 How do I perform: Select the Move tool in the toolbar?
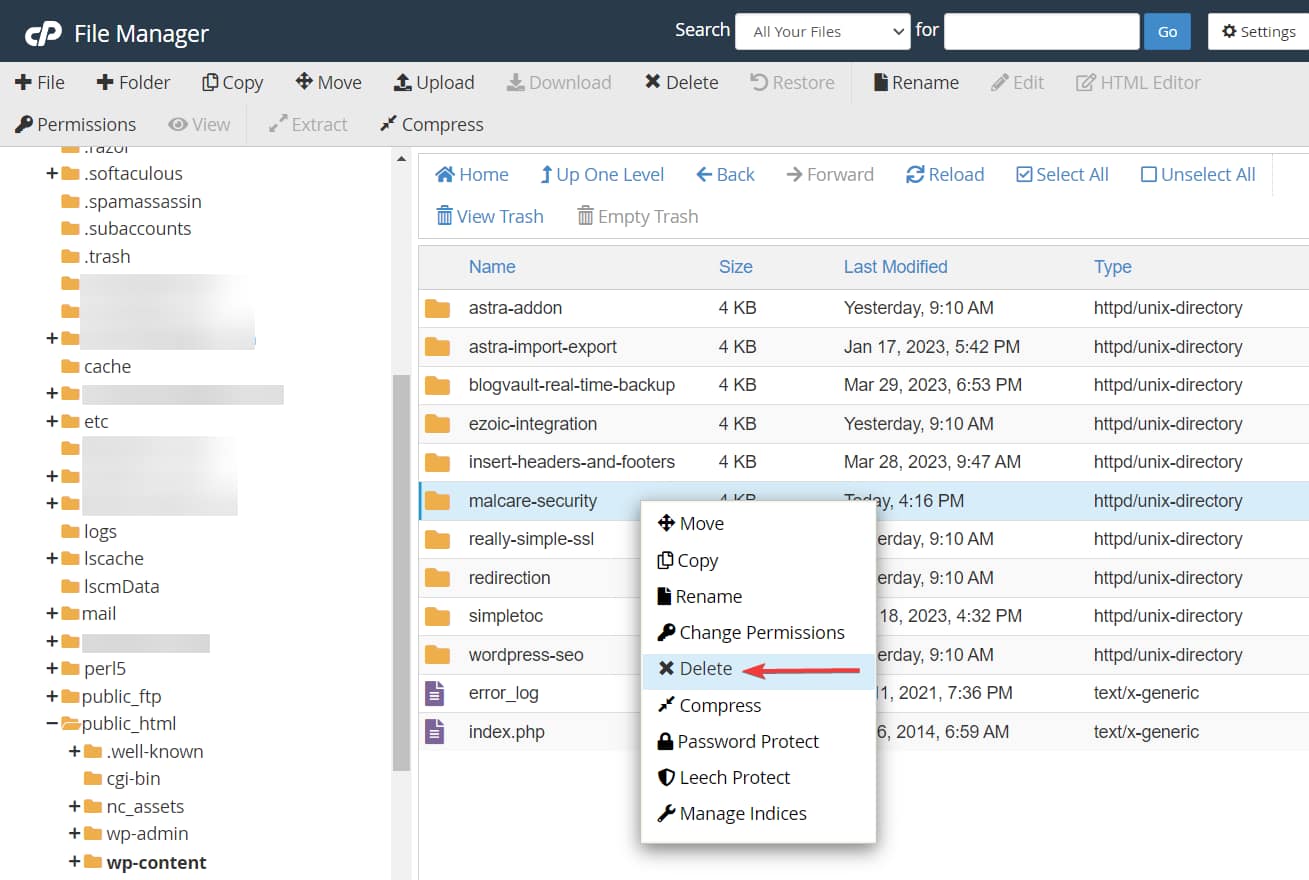(x=328, y=82)
